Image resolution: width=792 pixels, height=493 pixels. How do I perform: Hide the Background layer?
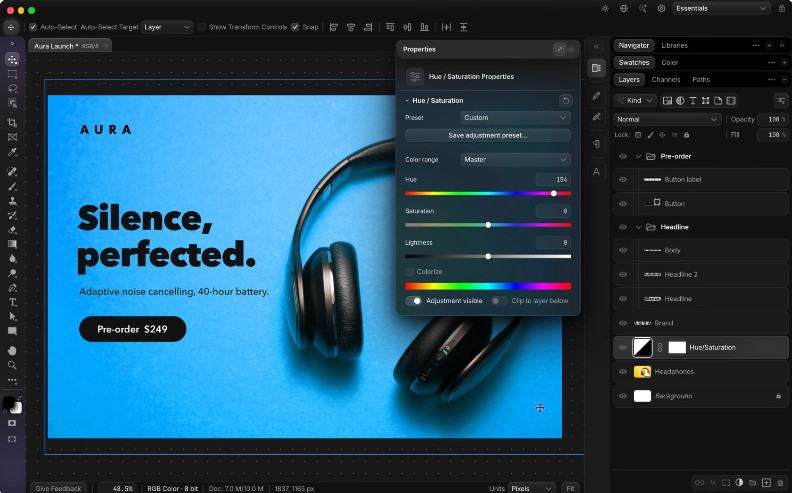point(623,396)
